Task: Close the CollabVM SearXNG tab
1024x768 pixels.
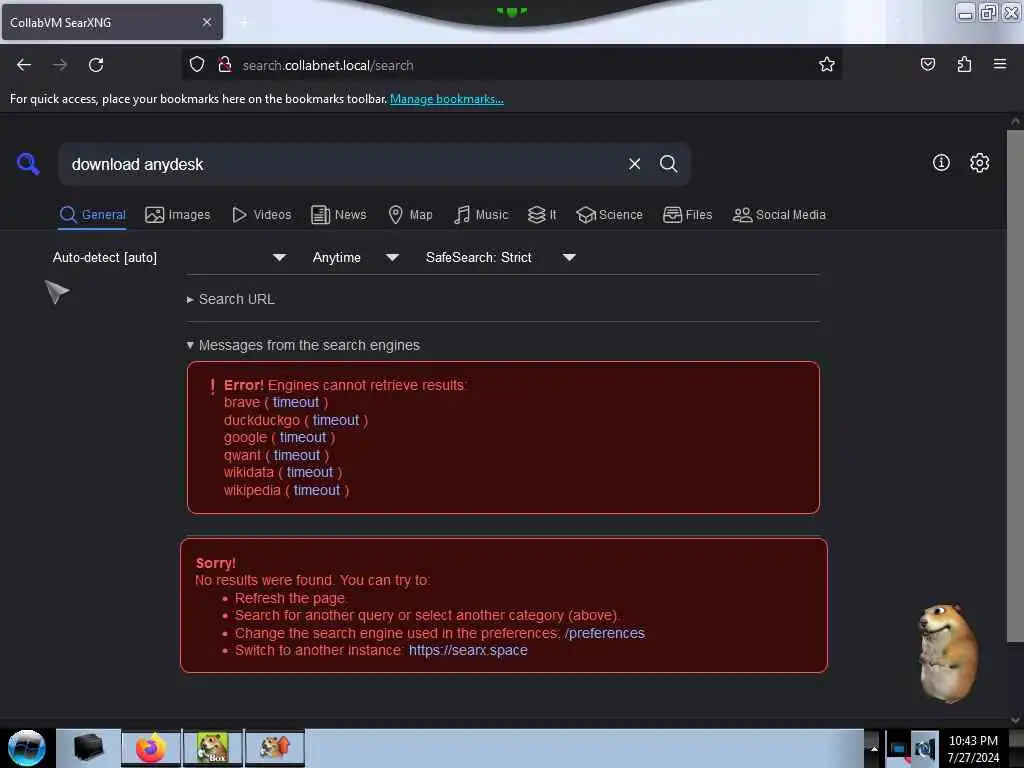Action: [x=207, y=22]
